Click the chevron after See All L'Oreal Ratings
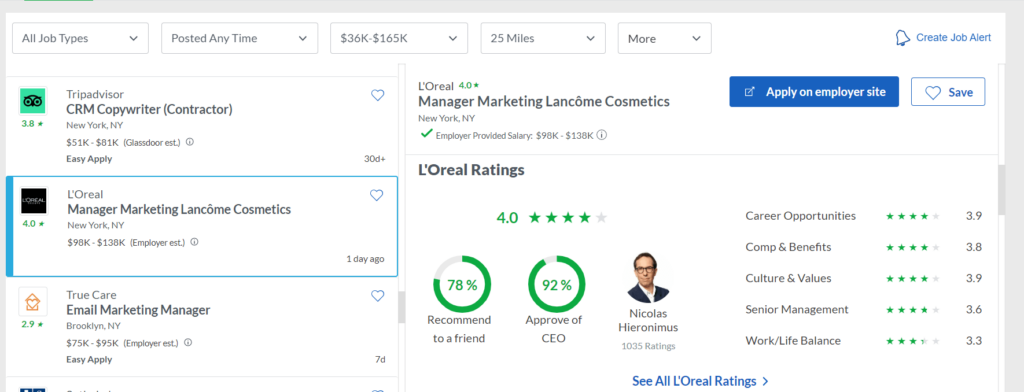 (x=765, y=381)
